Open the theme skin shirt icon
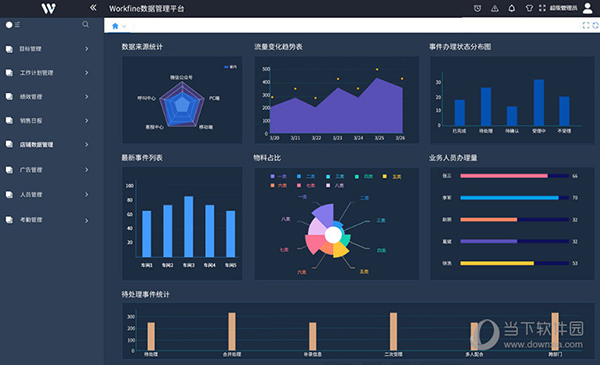The height and width of the screenshot is (365, 600). (529, 8)
